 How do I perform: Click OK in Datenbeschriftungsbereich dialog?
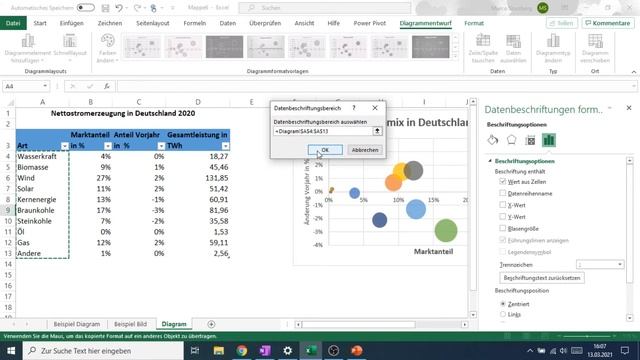(x=325, y=150)
